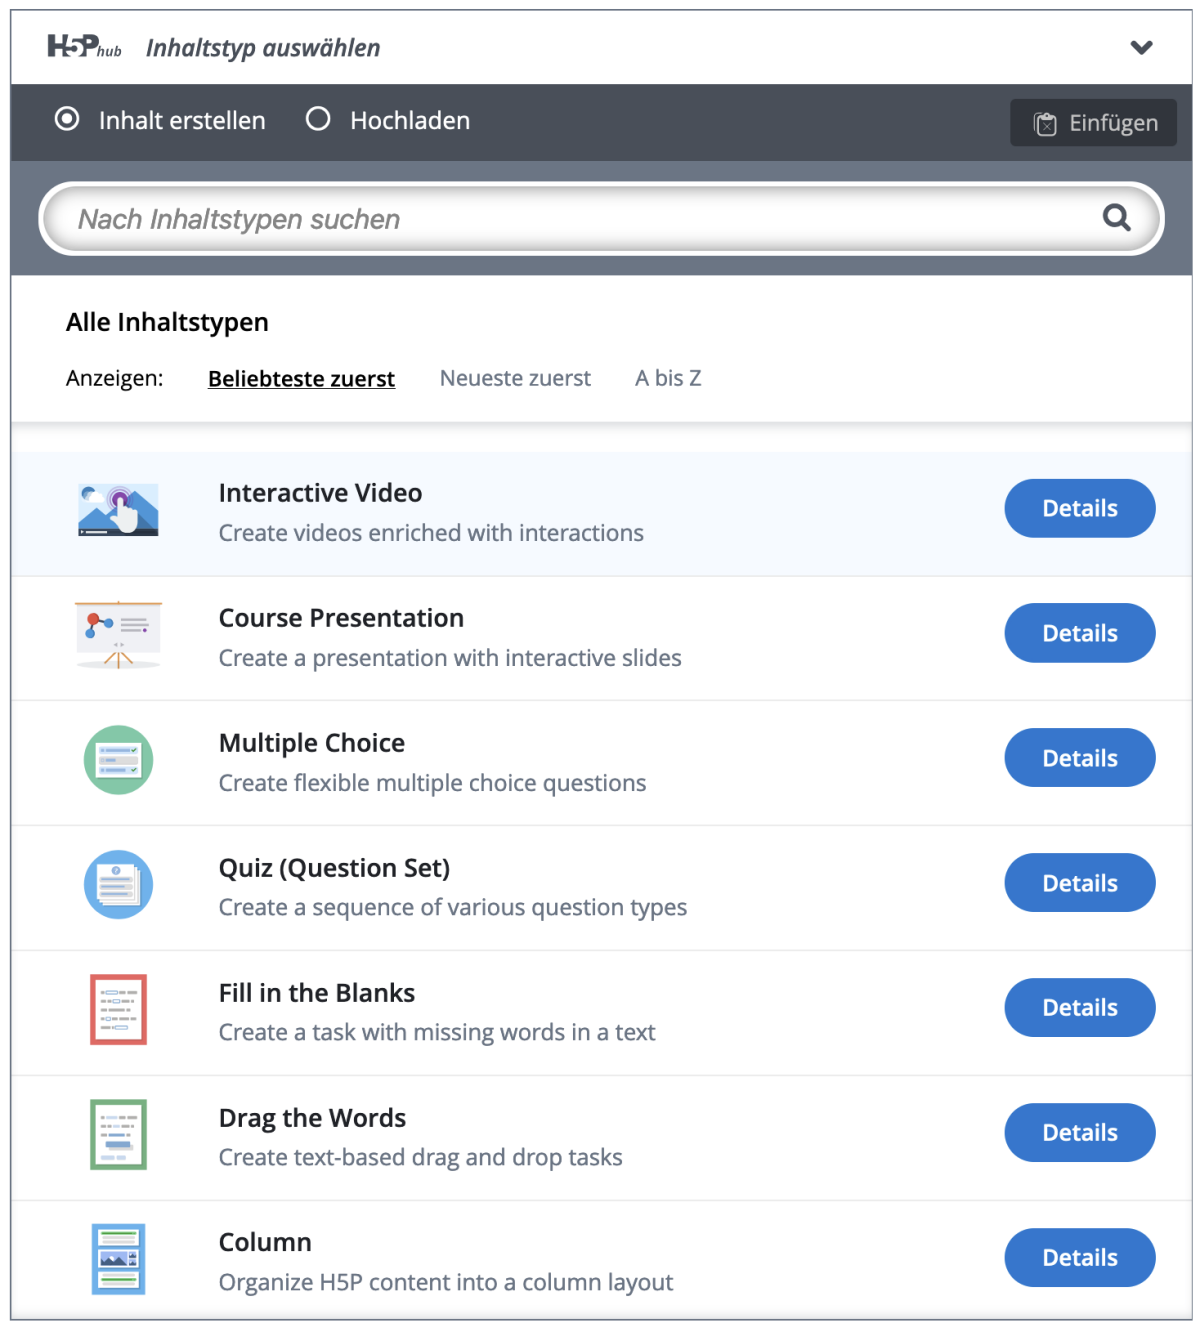Select the Hochladen radio button
Image resolution: width=1200 pixels, height=1332 pixels.
point(318,119)
